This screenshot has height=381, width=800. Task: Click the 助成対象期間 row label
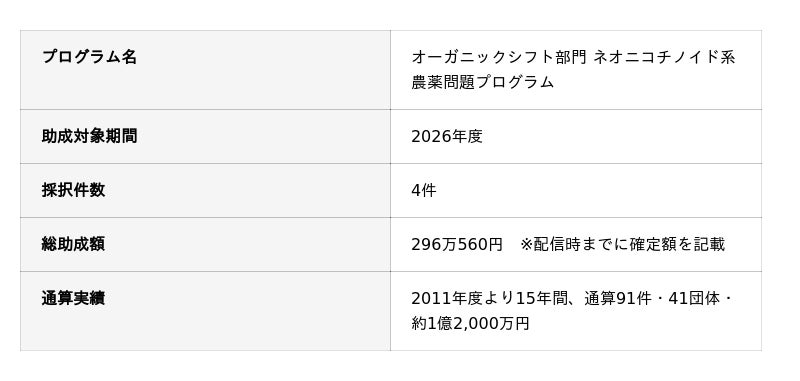[x=89, y=136]
